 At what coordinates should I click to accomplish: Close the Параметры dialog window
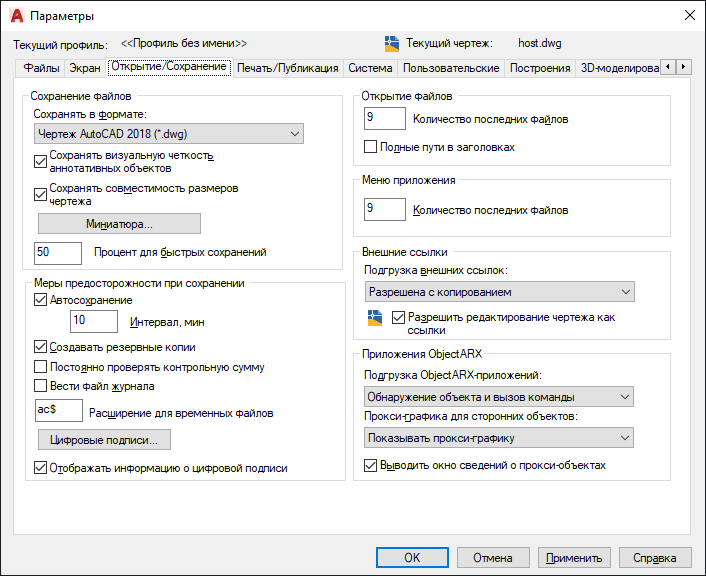coord(687,16)
